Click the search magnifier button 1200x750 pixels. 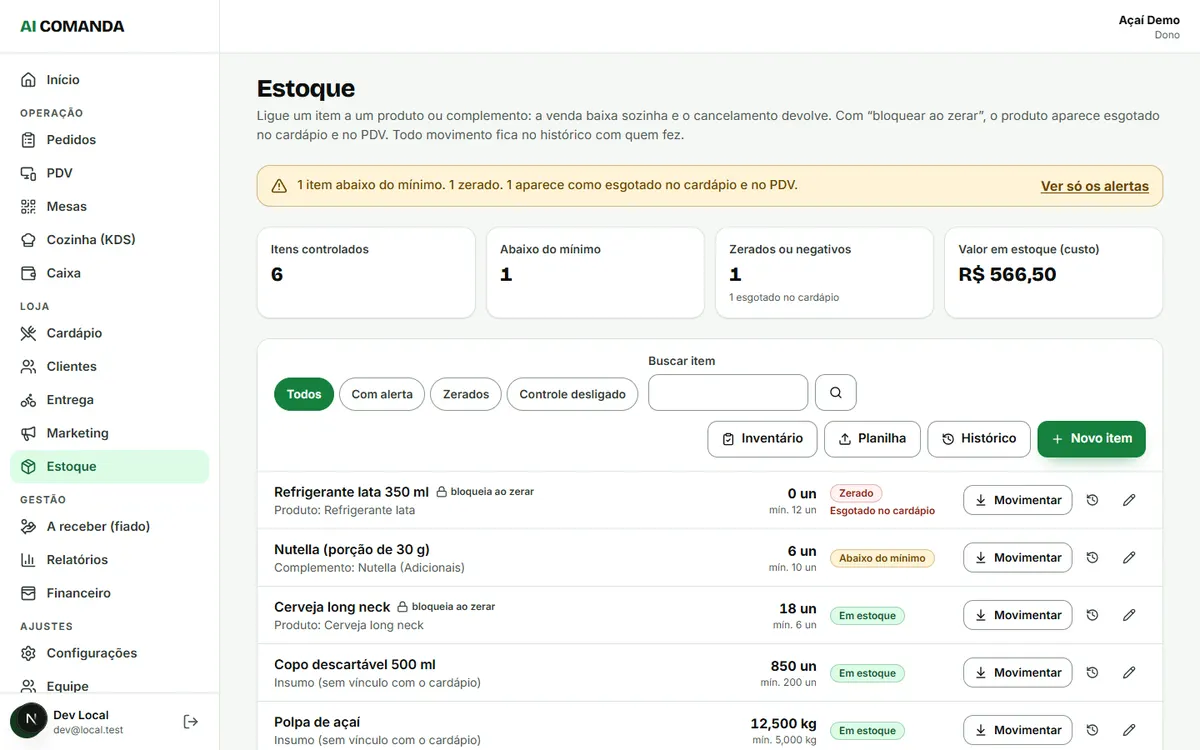836,393
